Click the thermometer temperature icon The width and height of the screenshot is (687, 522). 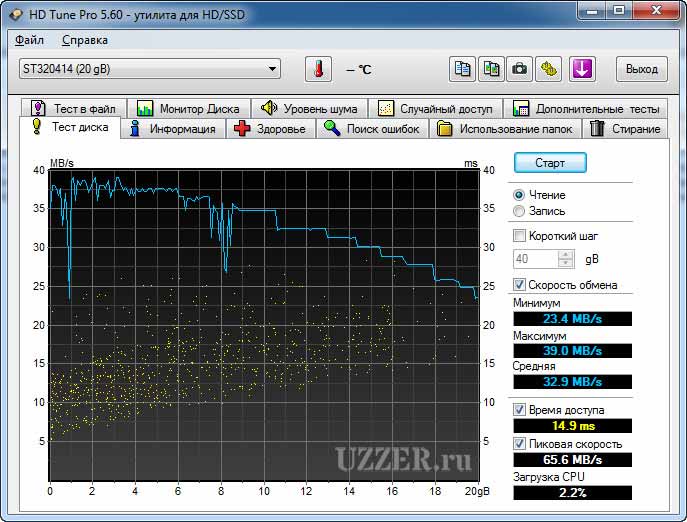point(318,69)
